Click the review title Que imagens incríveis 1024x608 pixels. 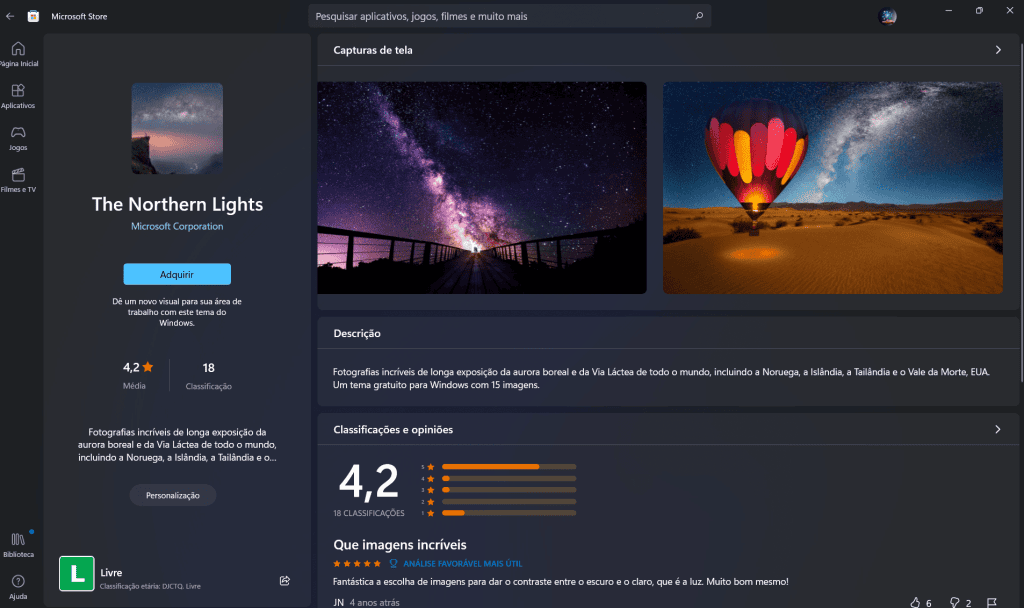400,545
